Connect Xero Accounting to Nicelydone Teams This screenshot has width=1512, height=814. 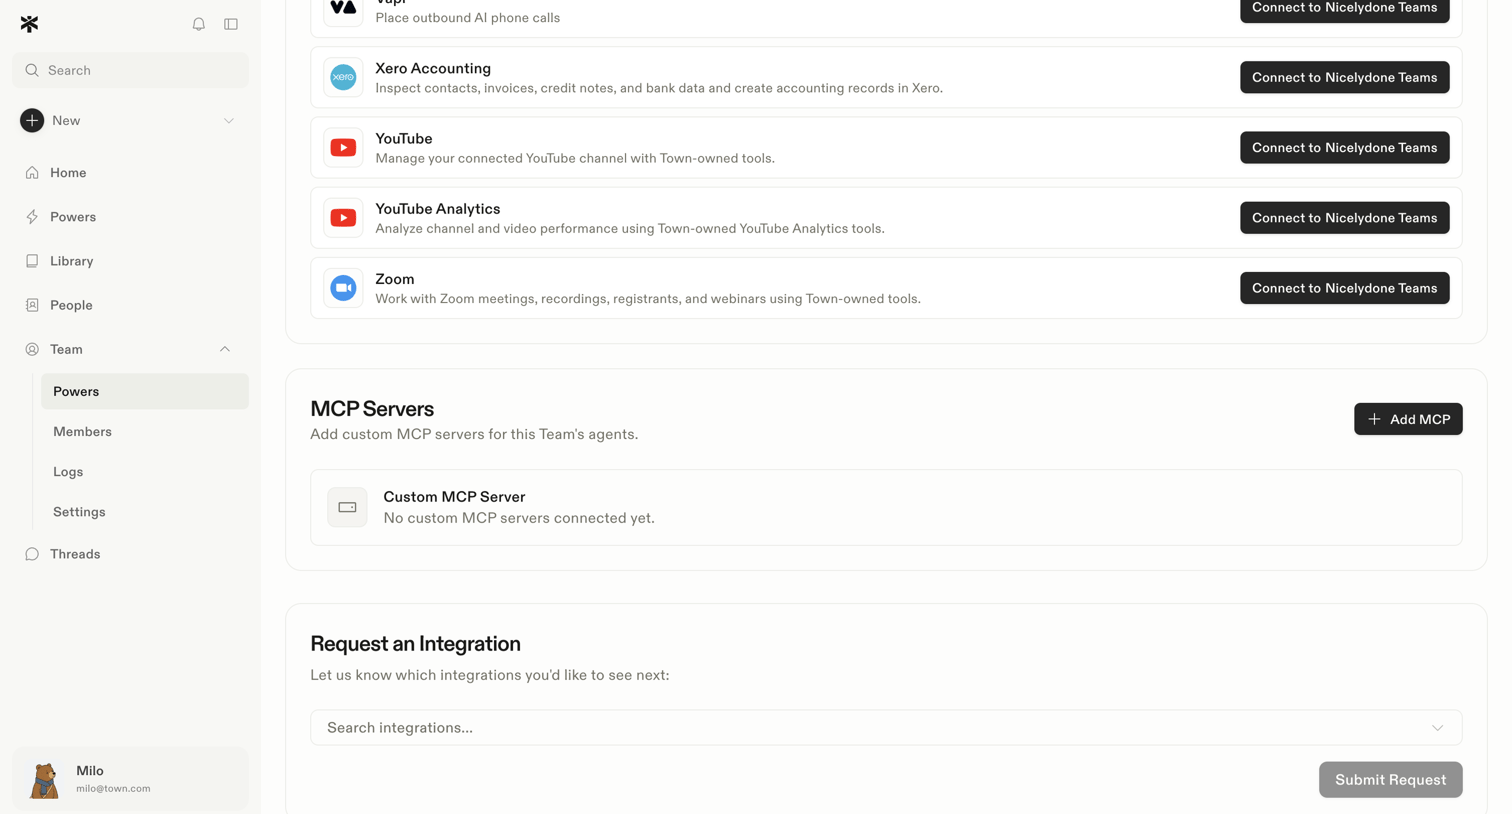point(1344,77)
